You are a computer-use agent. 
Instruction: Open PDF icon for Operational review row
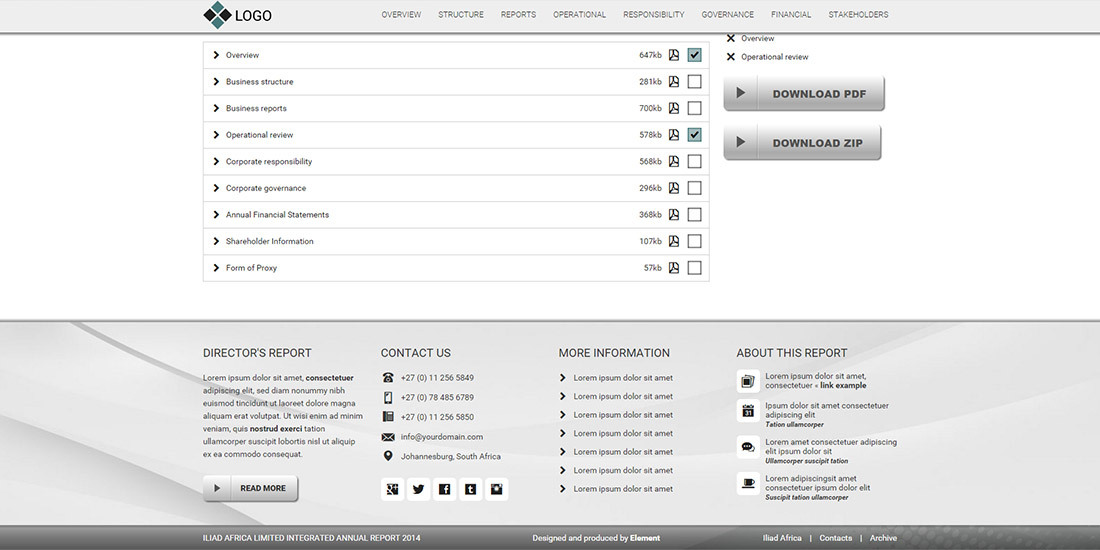coord(673,135)
